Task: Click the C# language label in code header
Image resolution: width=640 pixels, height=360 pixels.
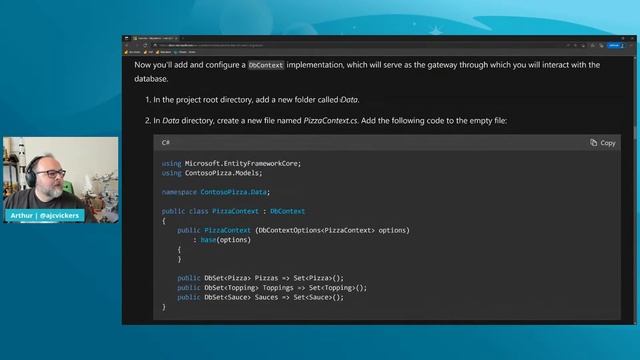Action: pos(165,142)
